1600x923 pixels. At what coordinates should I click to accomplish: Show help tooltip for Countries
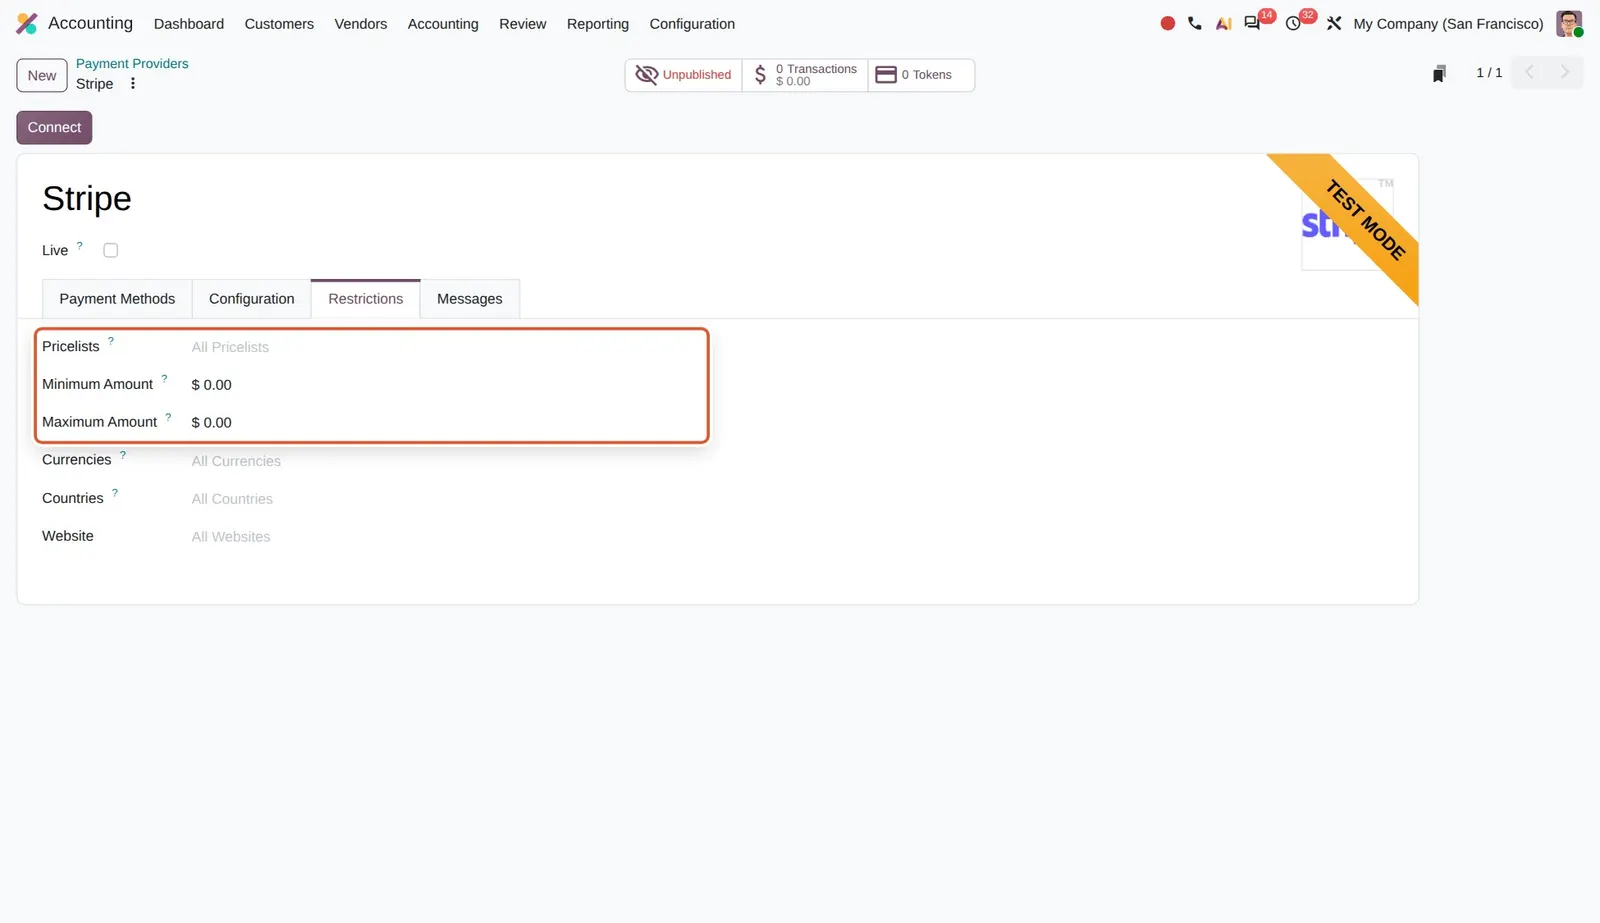(x=115, y=493)
